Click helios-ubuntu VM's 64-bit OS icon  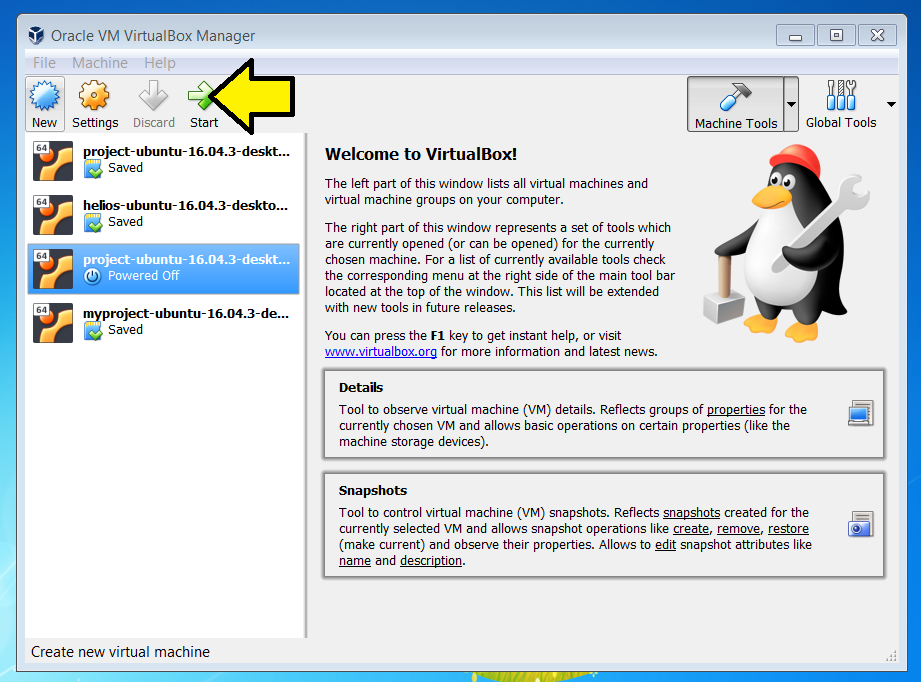(53, 215)
